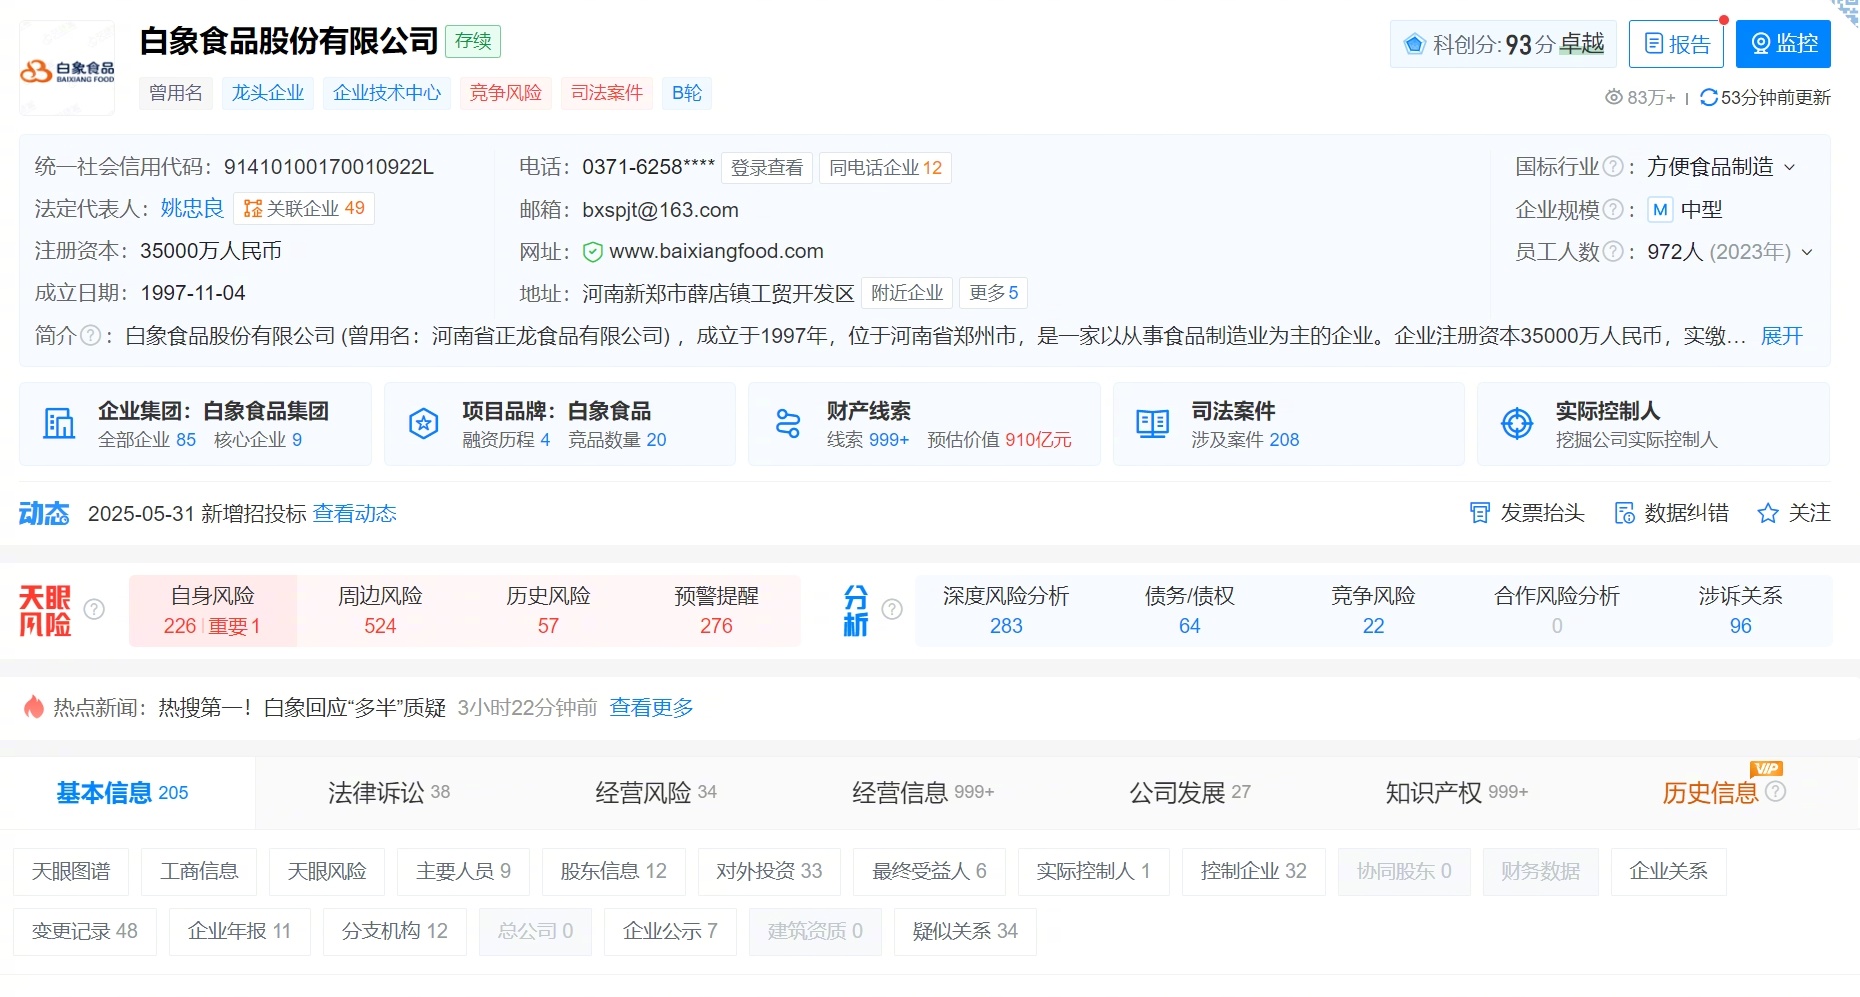
Task: Click the 数据纠错 correction icon
Action: tap(1624, 513)
